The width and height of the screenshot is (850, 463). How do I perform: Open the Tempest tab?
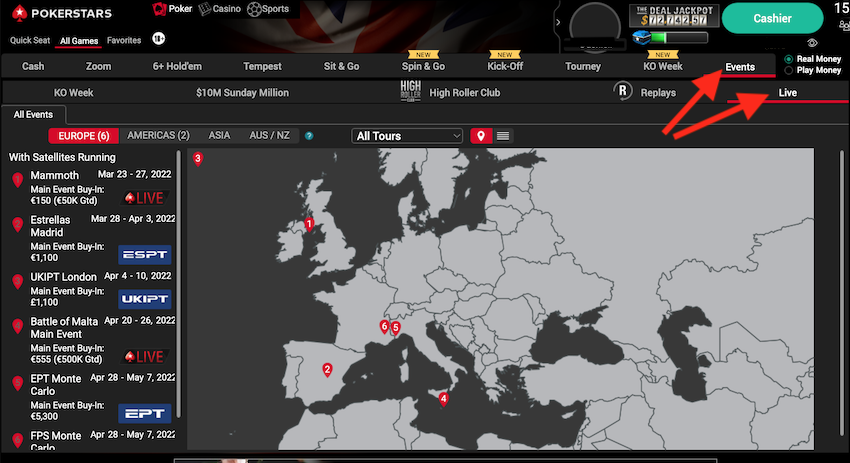click(x=262, y=66)
